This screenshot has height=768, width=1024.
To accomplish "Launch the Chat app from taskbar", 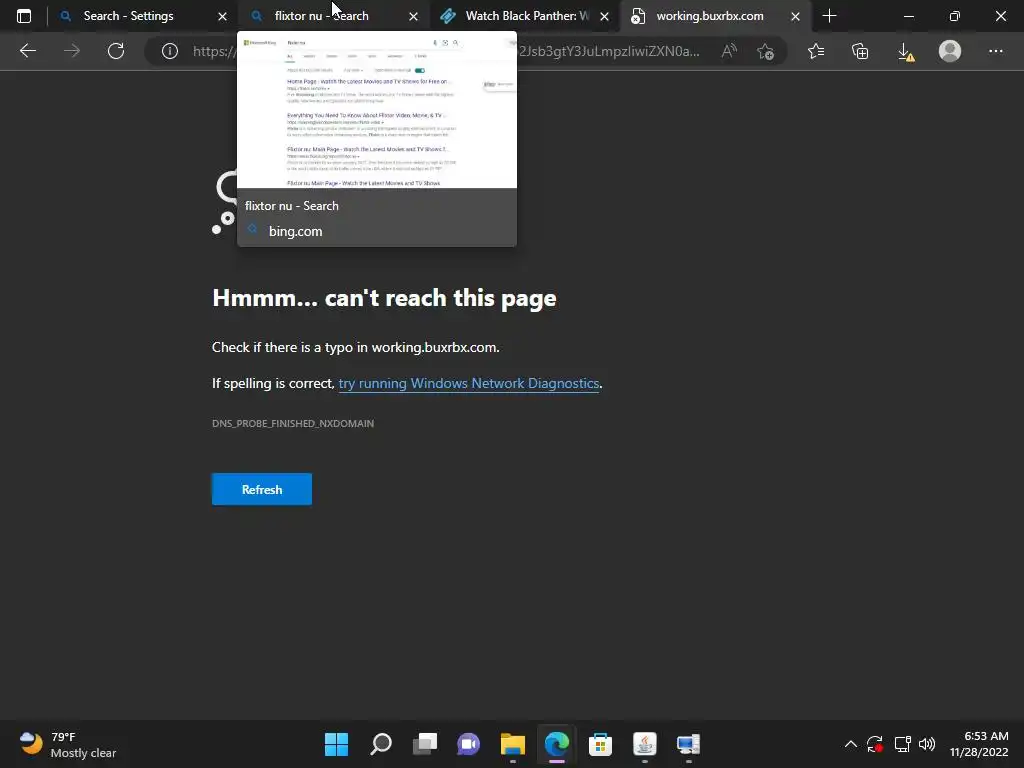I will pos(468,744).
